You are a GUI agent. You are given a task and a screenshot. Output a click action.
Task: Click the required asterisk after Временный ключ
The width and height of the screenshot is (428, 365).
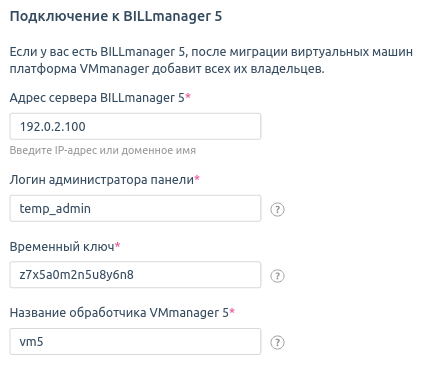117,245
